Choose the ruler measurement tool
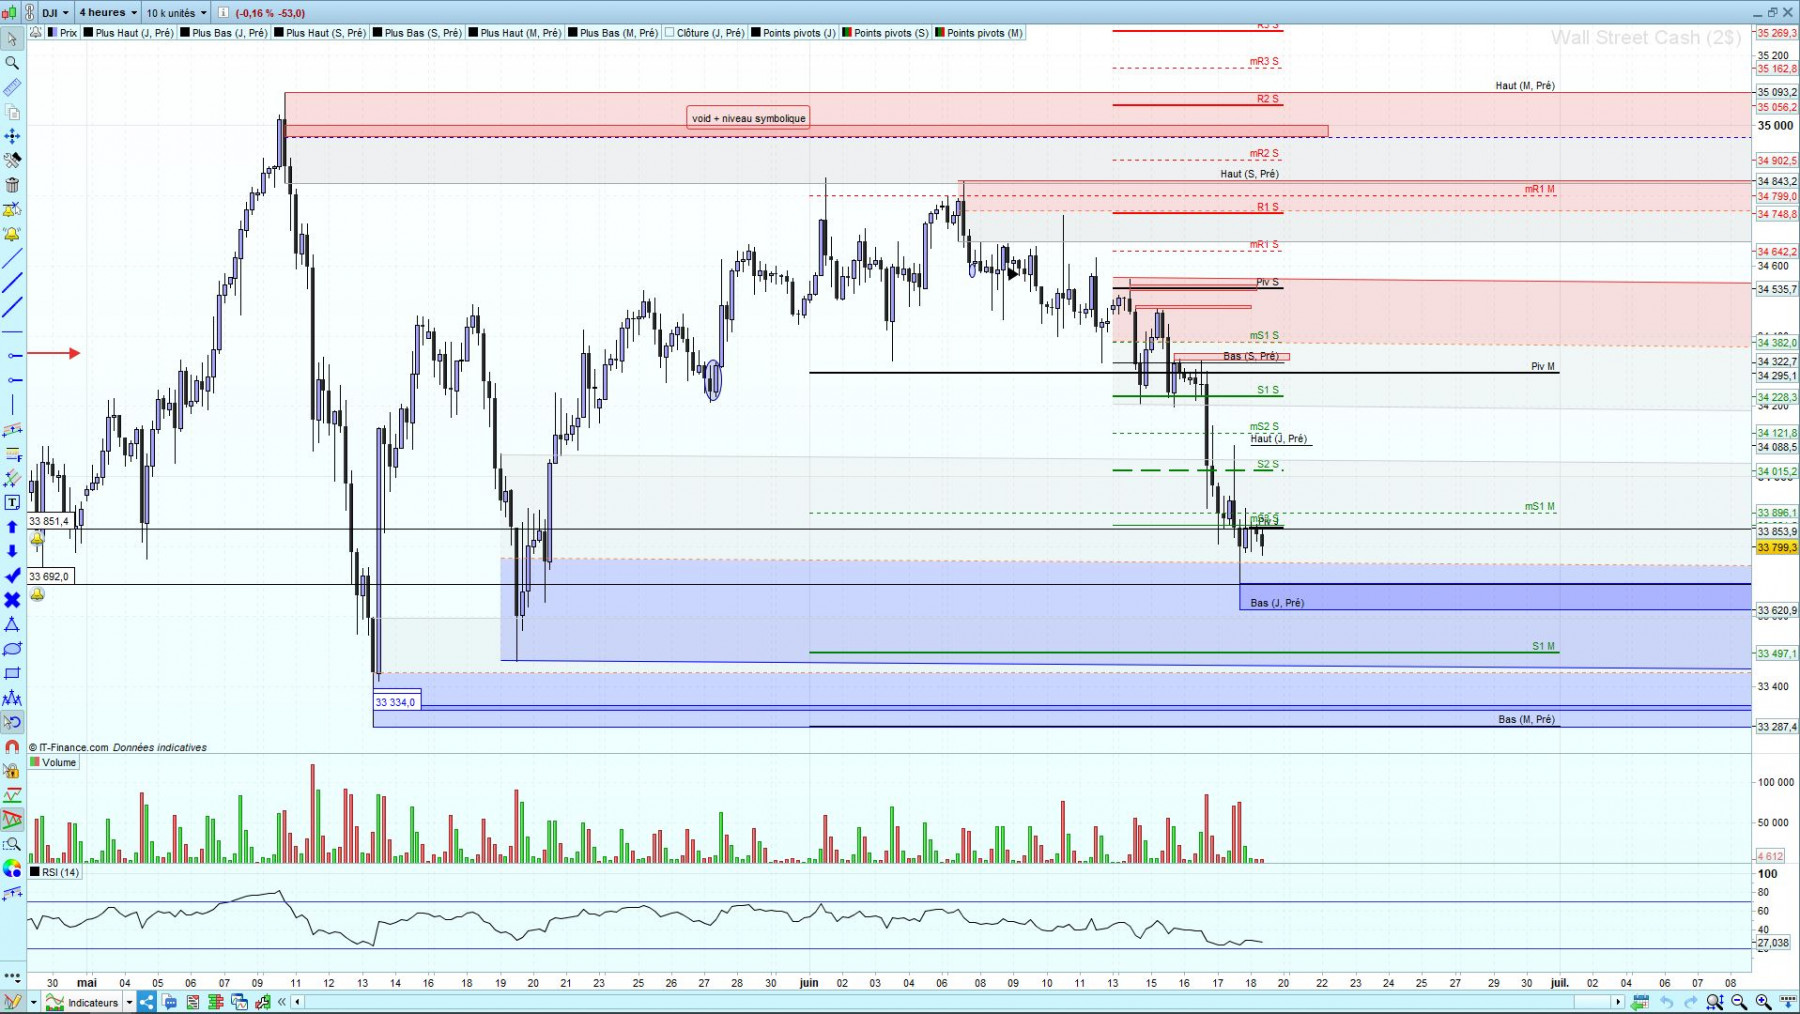 click(12, 87)
